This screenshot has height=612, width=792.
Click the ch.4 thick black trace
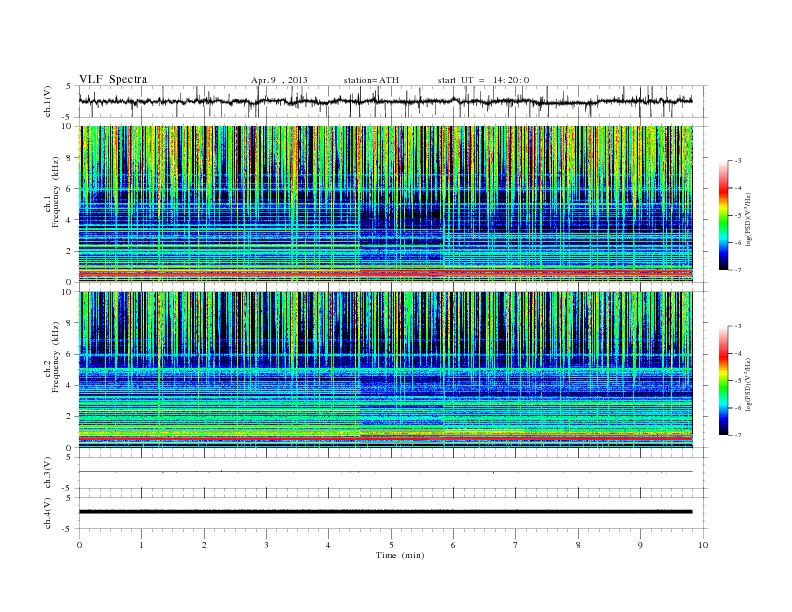pos(385,512)
